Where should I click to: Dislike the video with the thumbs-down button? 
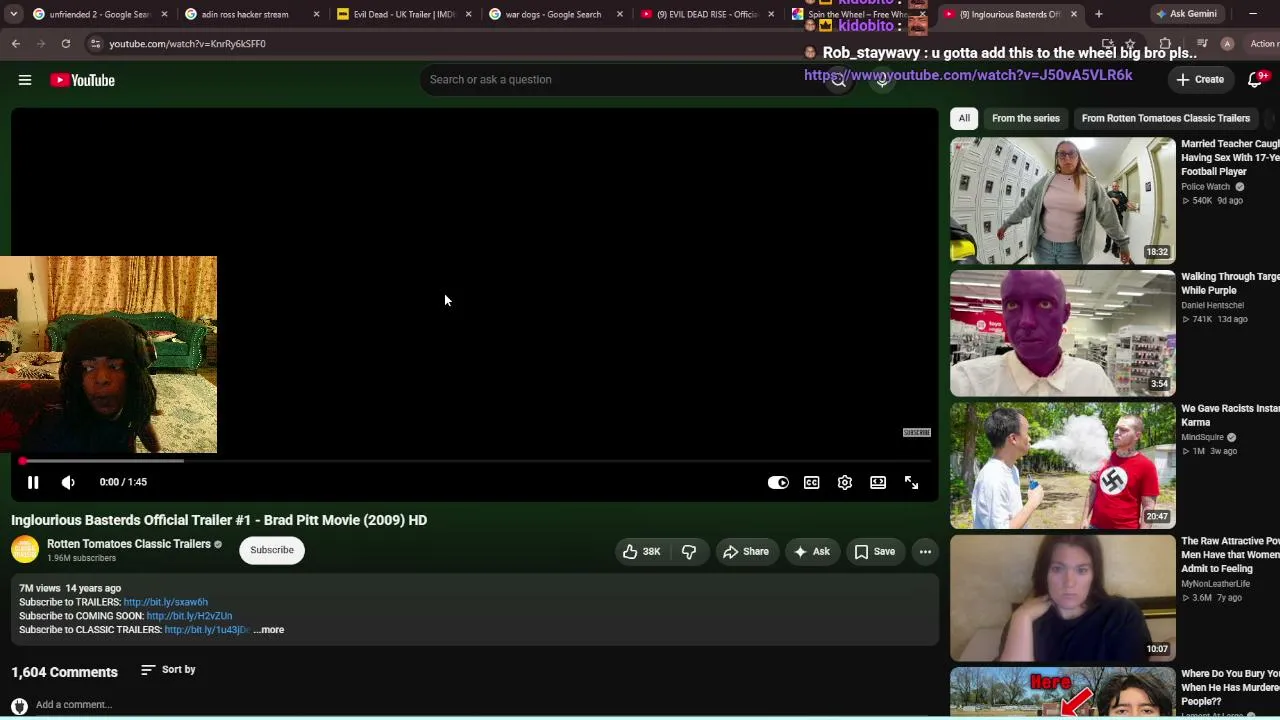pos(689,551)
